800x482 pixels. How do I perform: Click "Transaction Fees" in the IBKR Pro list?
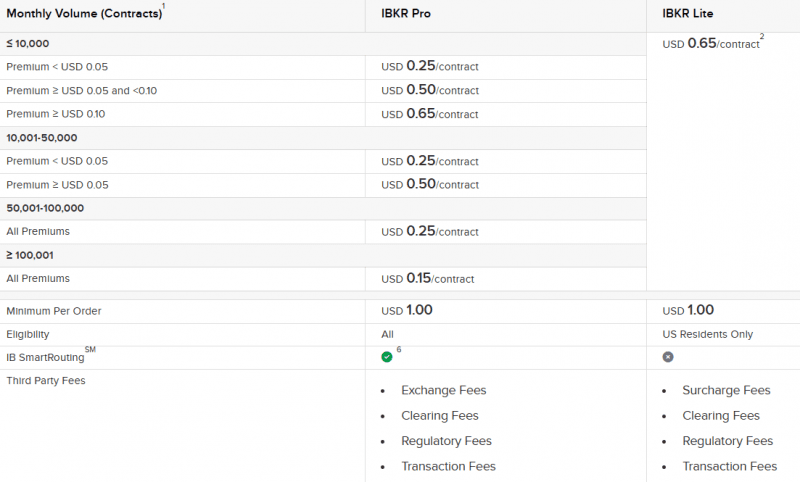(x=448, y=466)
